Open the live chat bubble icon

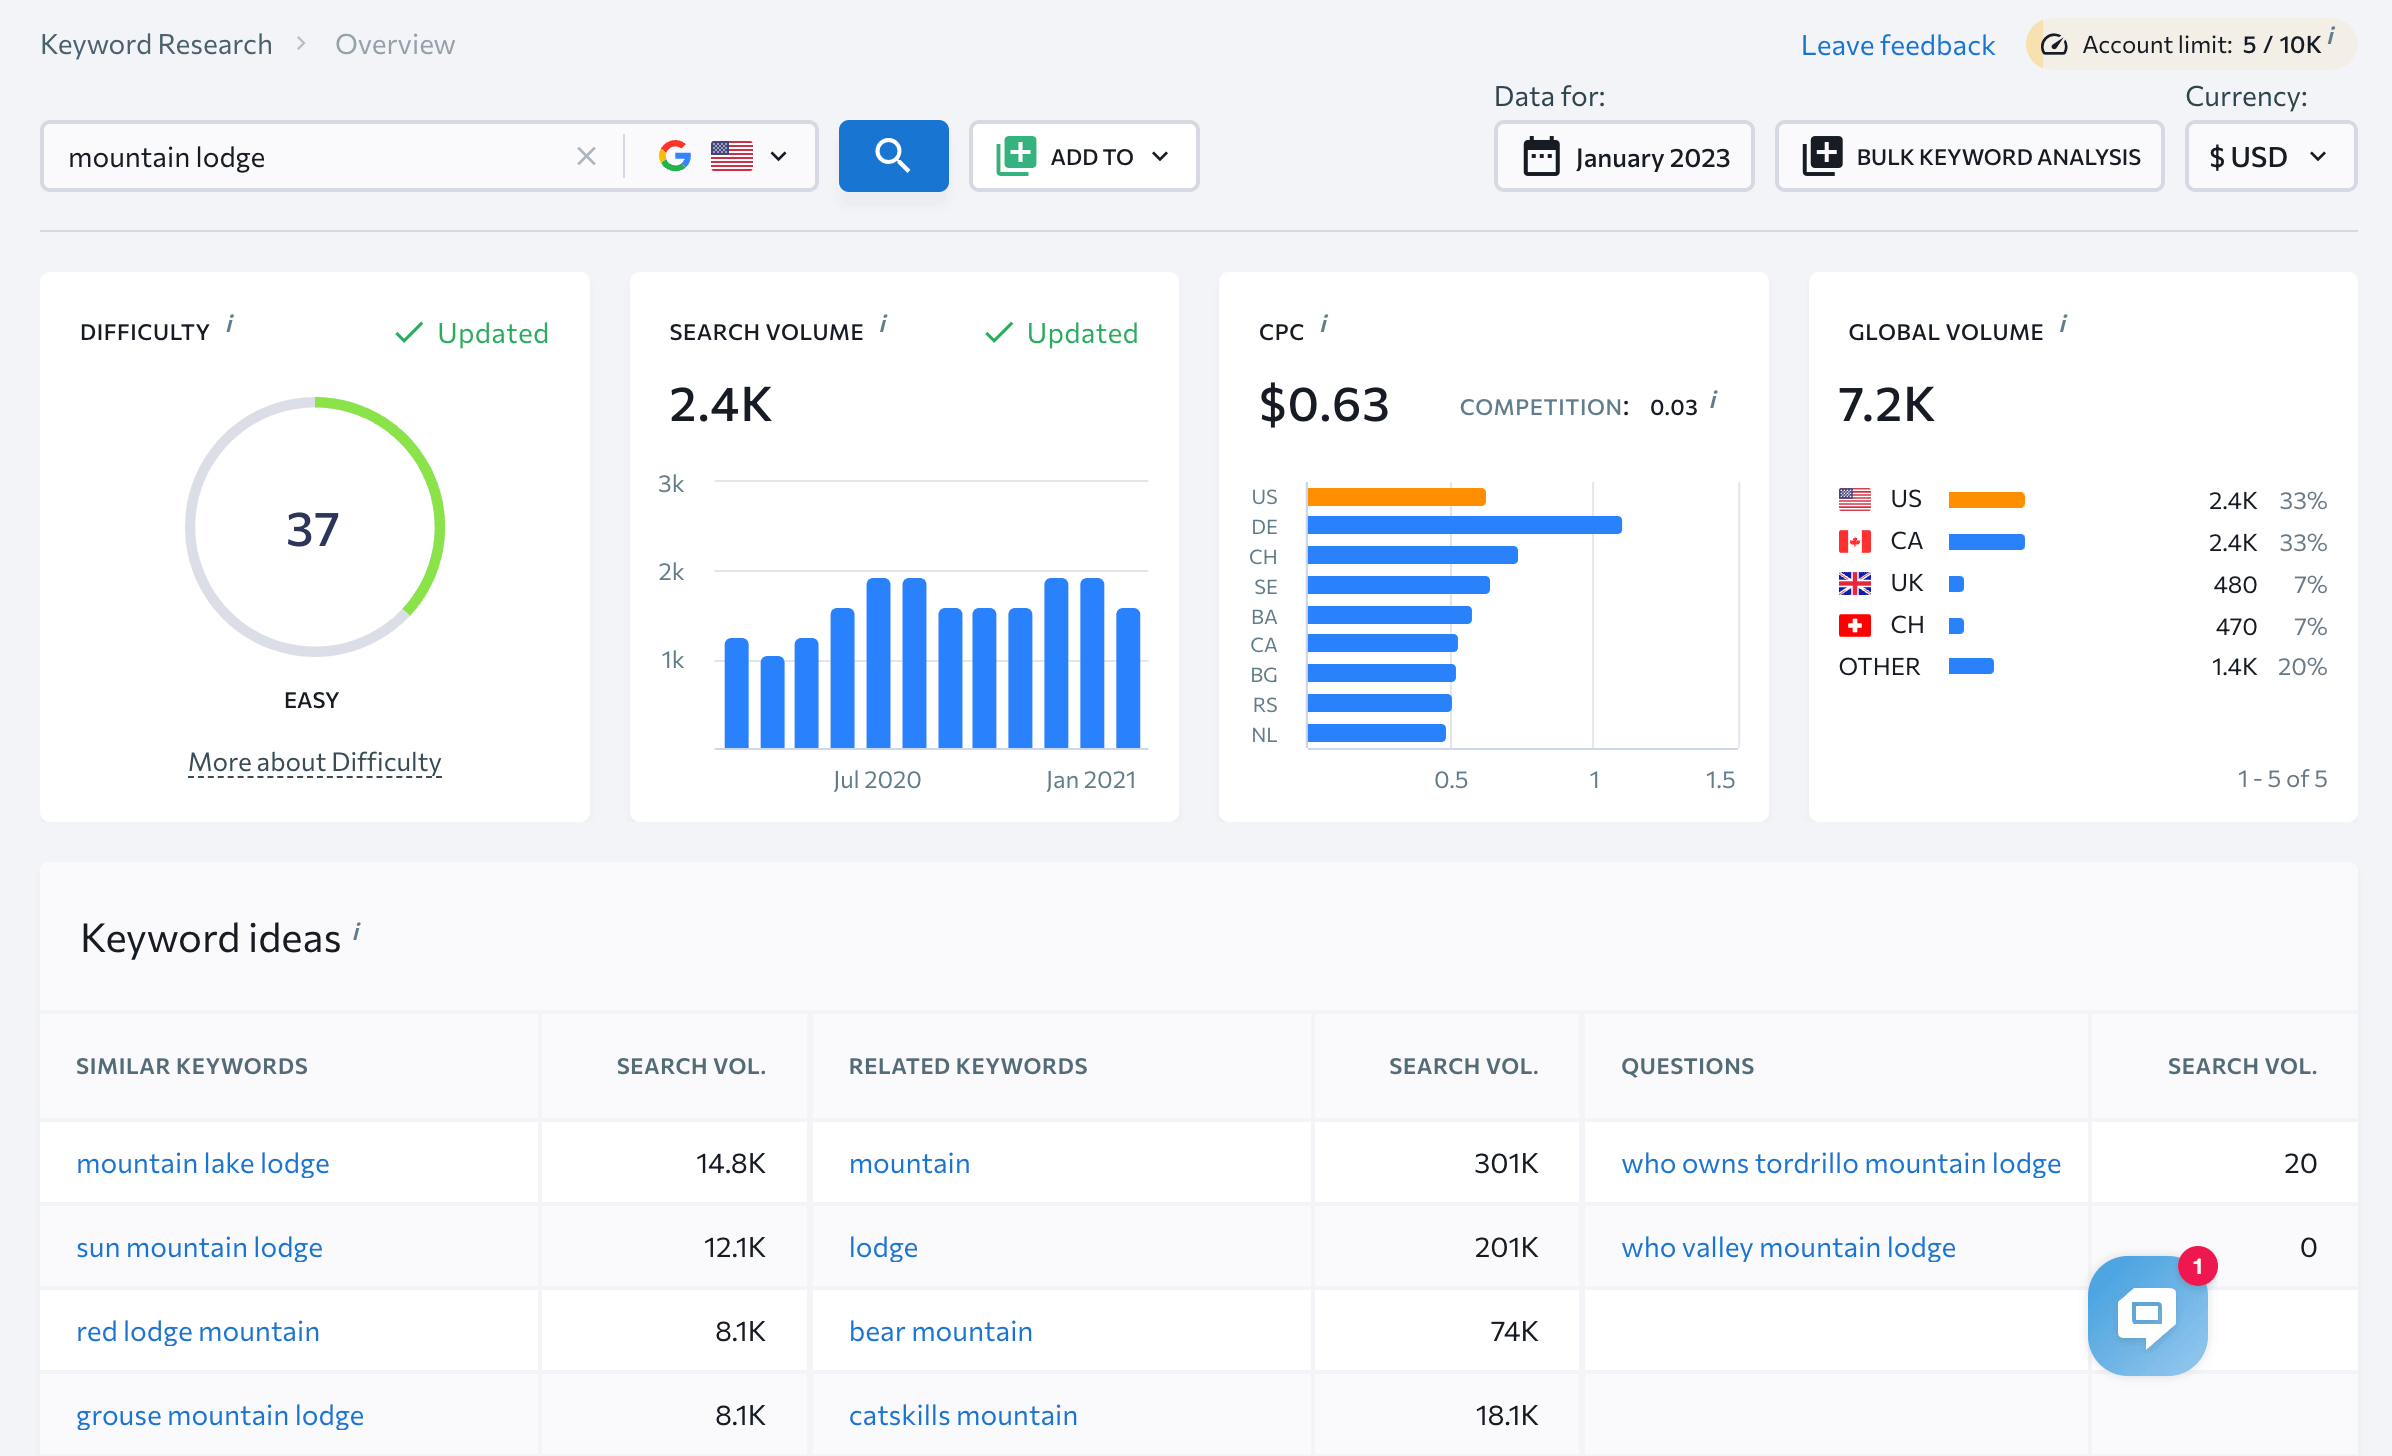coord(2146,1314)
